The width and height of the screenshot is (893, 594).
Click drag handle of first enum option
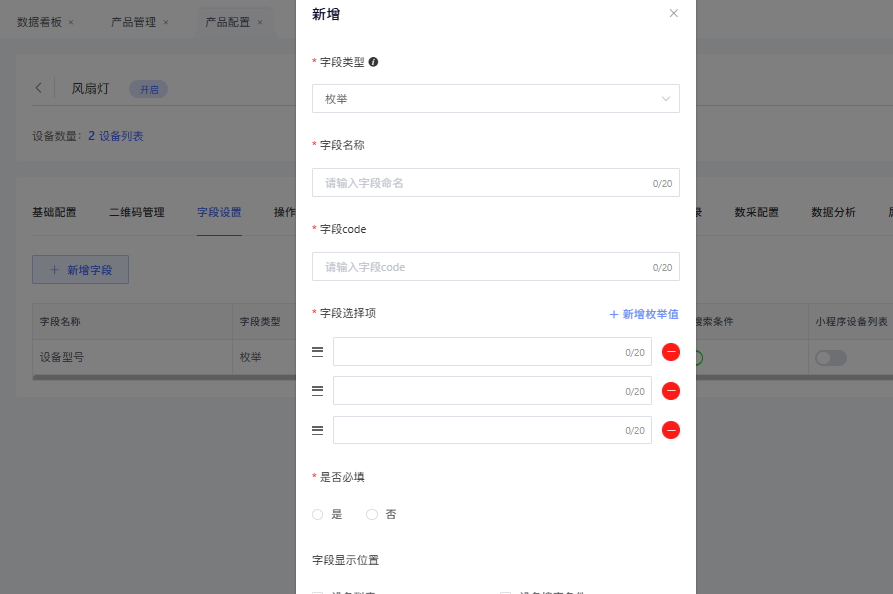point(317,352)
